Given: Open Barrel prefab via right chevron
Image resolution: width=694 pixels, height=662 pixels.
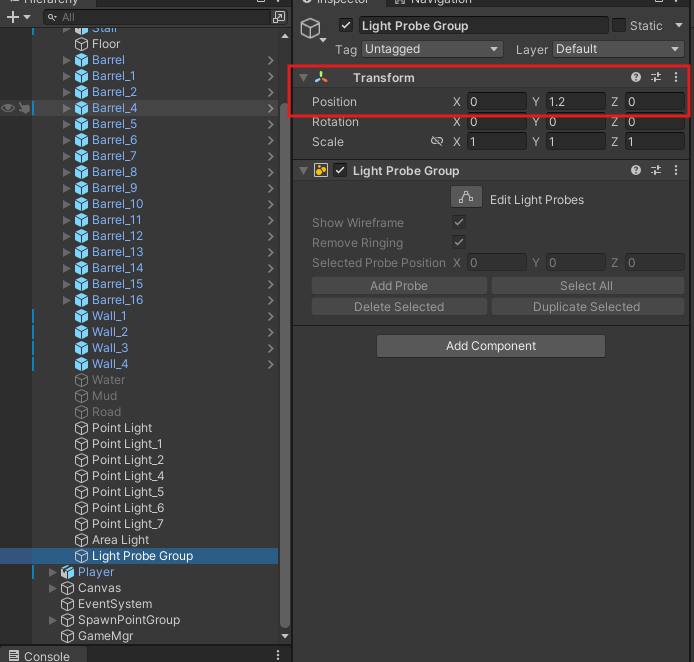Looking at the screenshot, I should click(270, 60).
